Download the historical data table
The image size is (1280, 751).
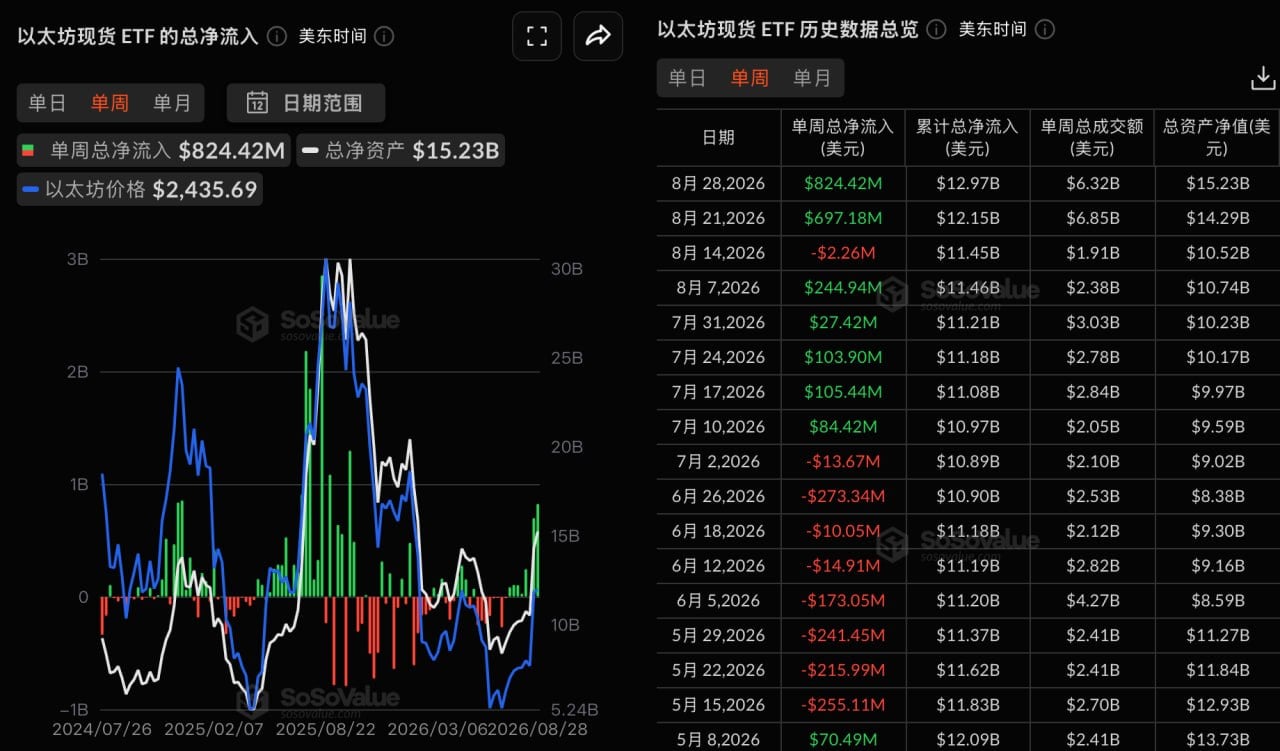1263,78
